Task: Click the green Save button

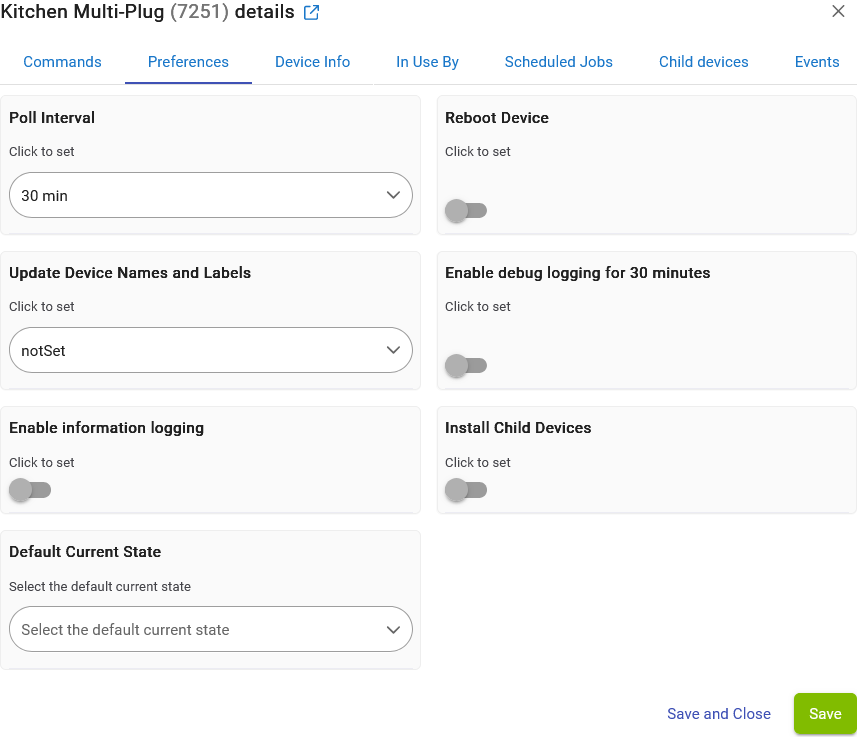Action: [824, 714]
